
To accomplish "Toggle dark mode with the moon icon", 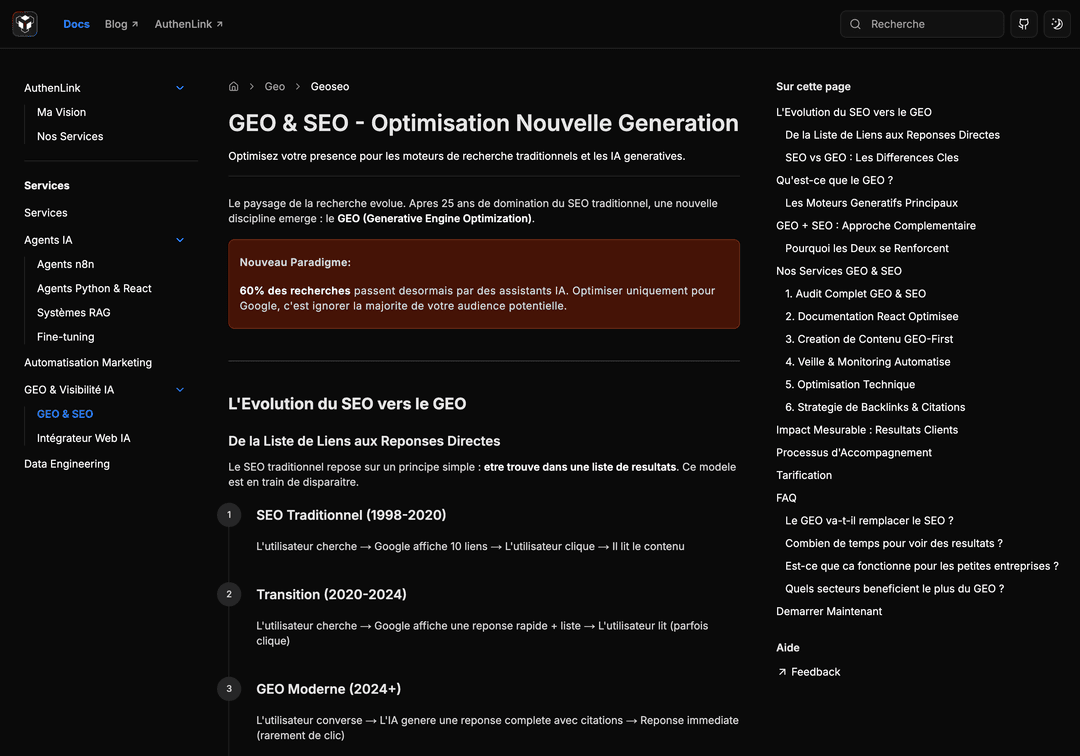I will point(1057,23).
